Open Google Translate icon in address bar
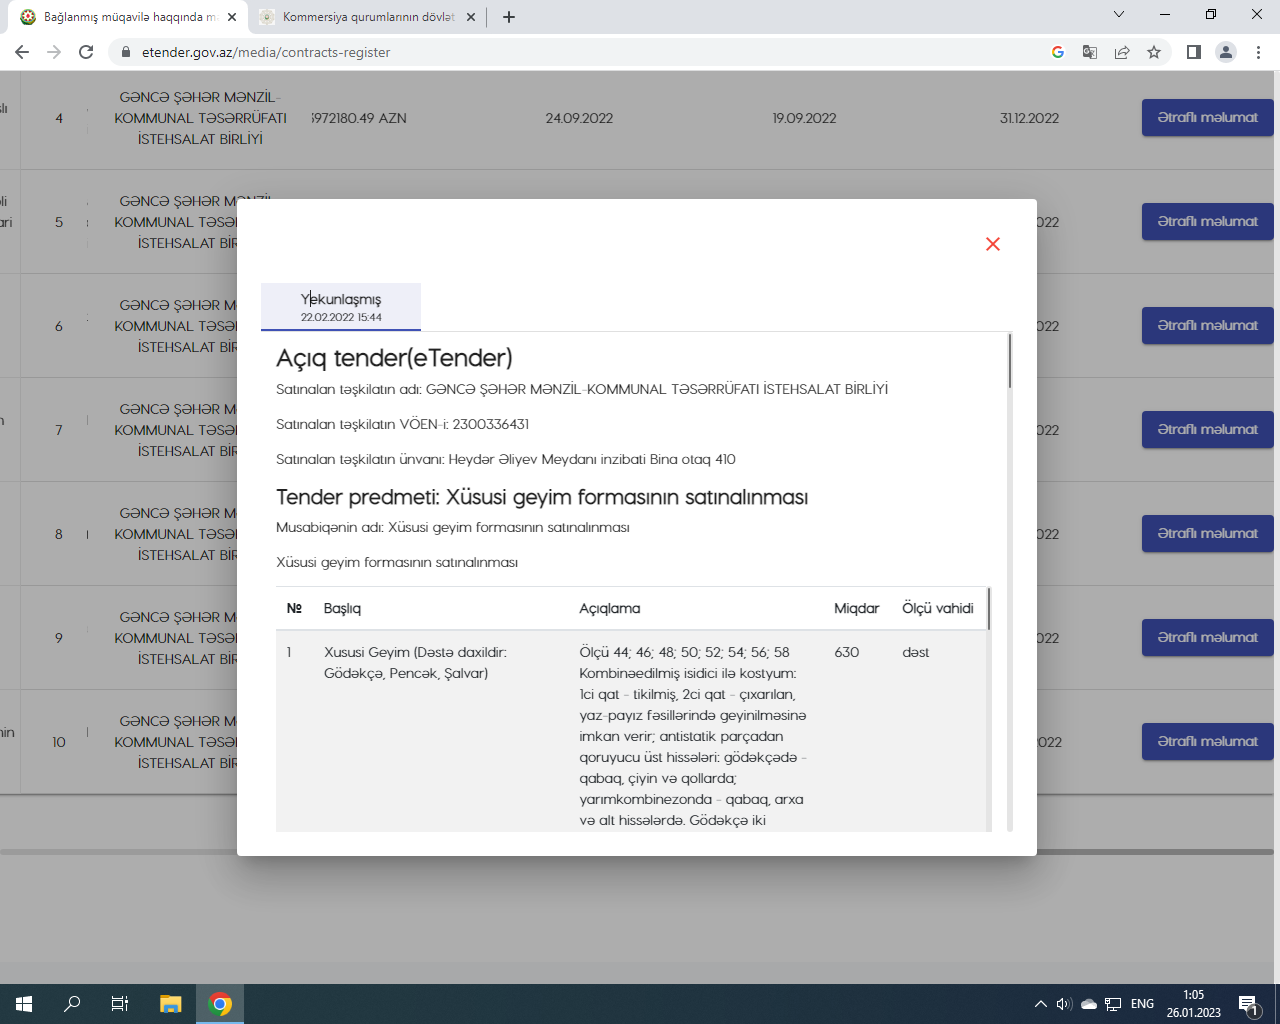Image resolution: width=1280 pixels, height=1024 pixels. (x=1090, y=52)
